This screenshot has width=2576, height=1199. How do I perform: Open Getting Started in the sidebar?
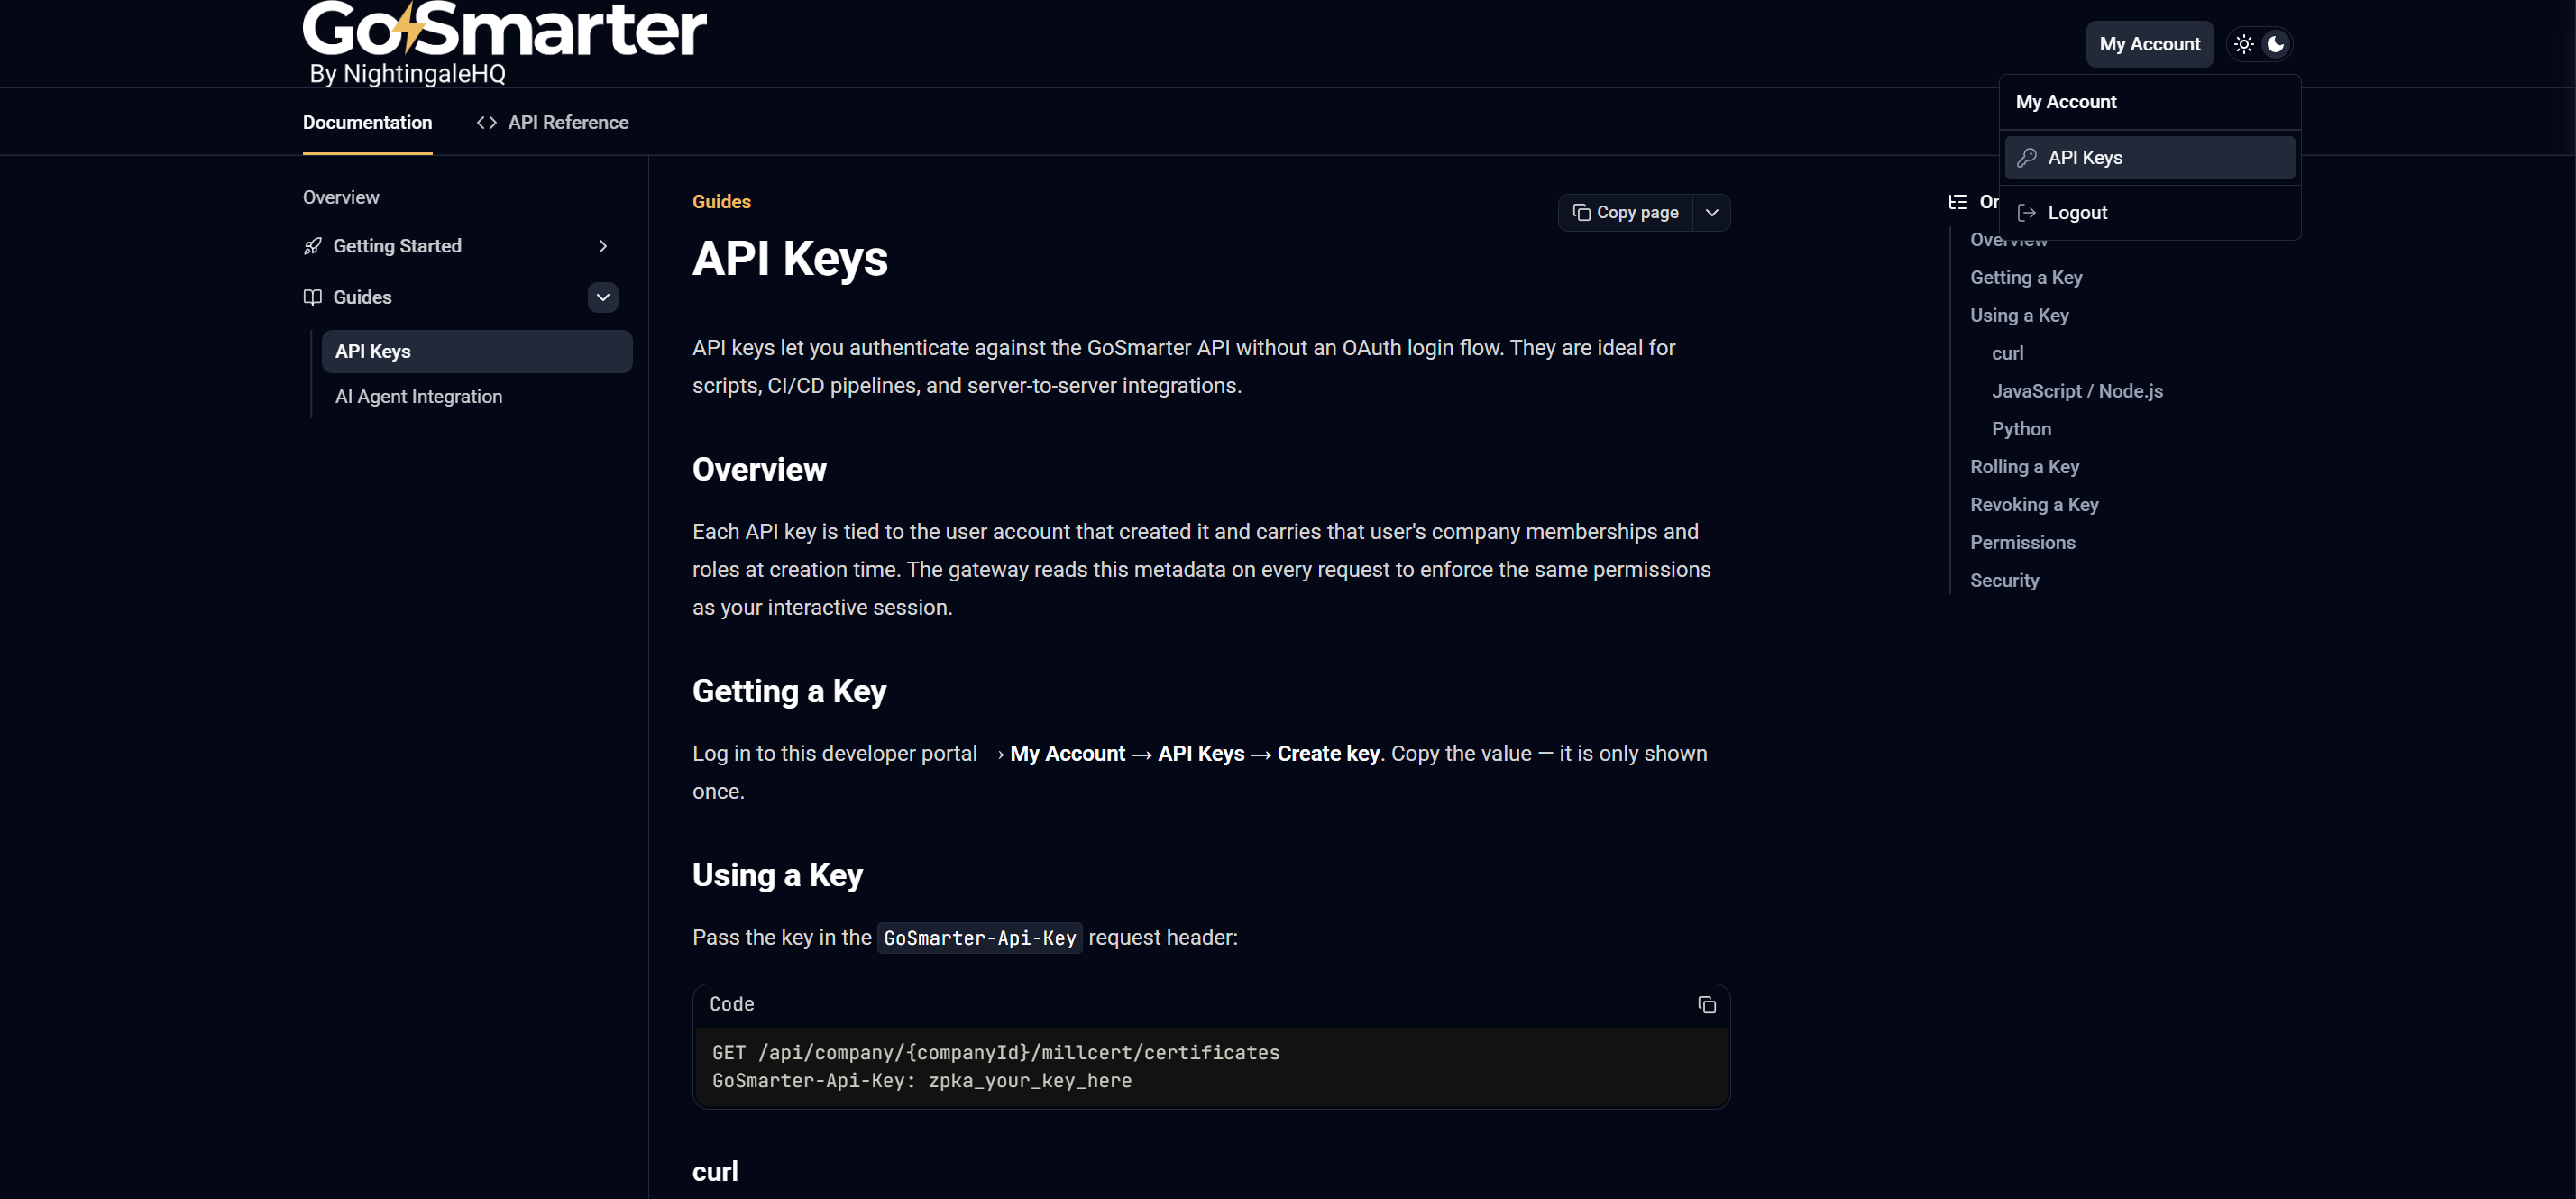pos(397,246)
